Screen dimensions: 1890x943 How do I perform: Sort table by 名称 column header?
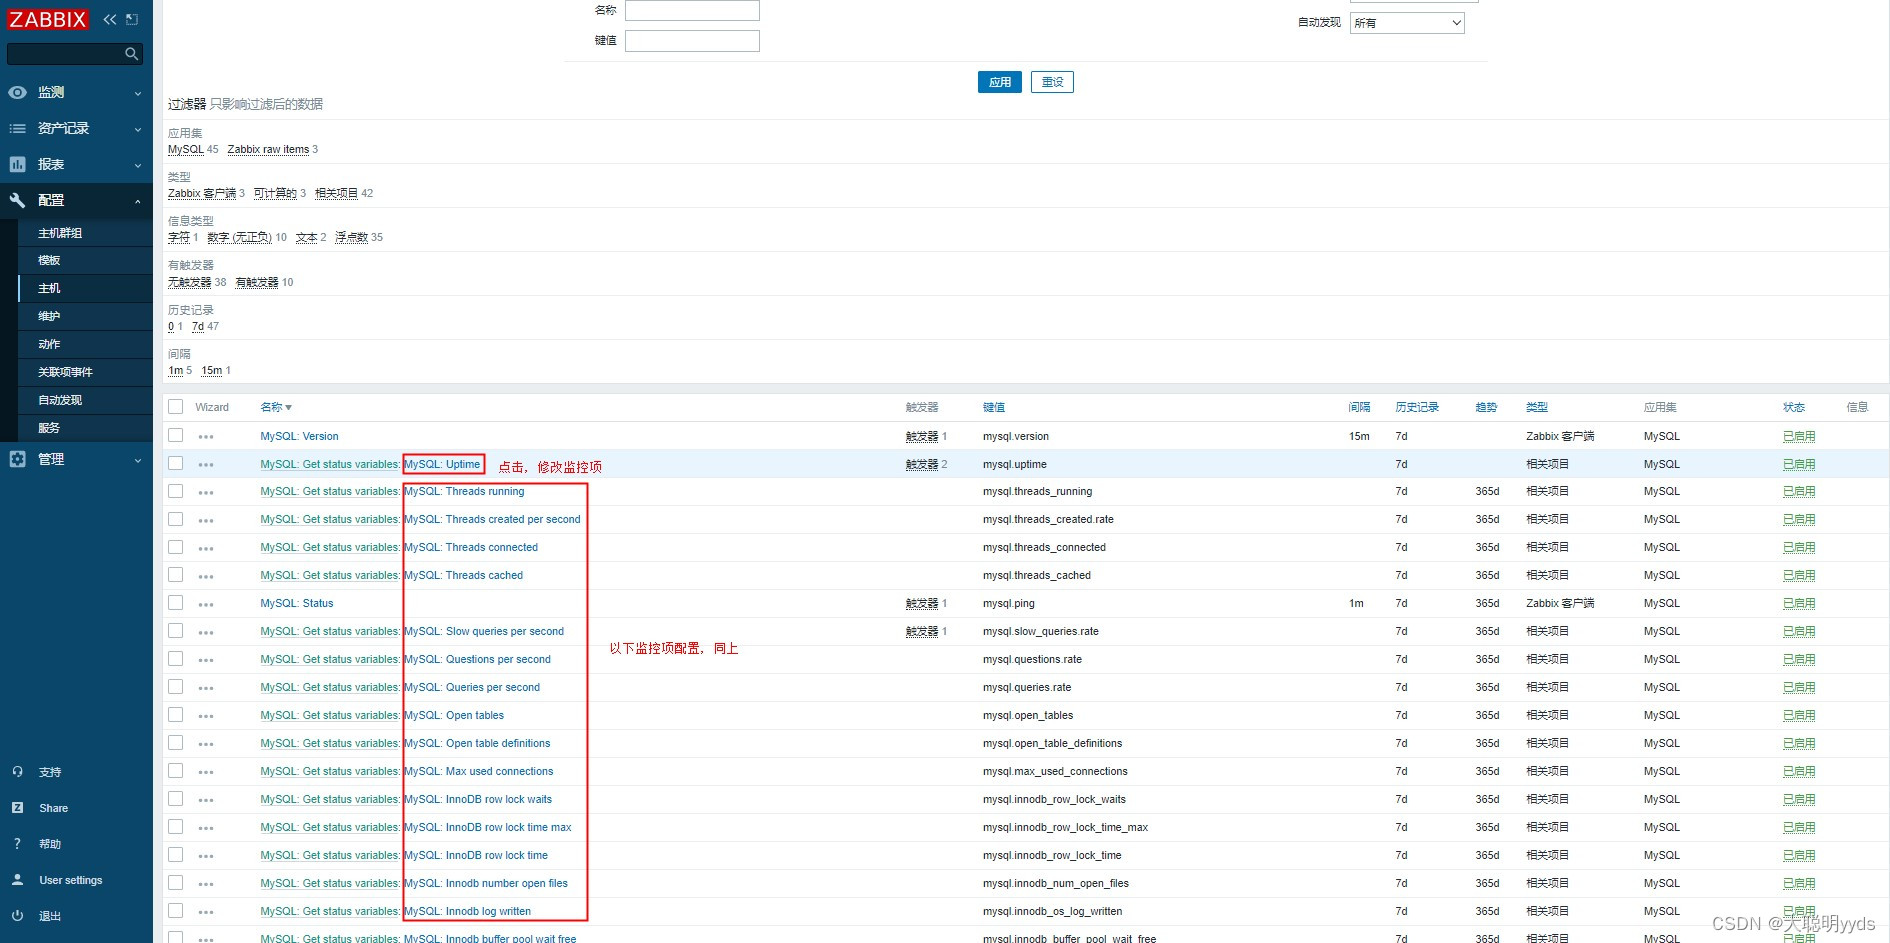pyautogui.click(x=276, y=407)
